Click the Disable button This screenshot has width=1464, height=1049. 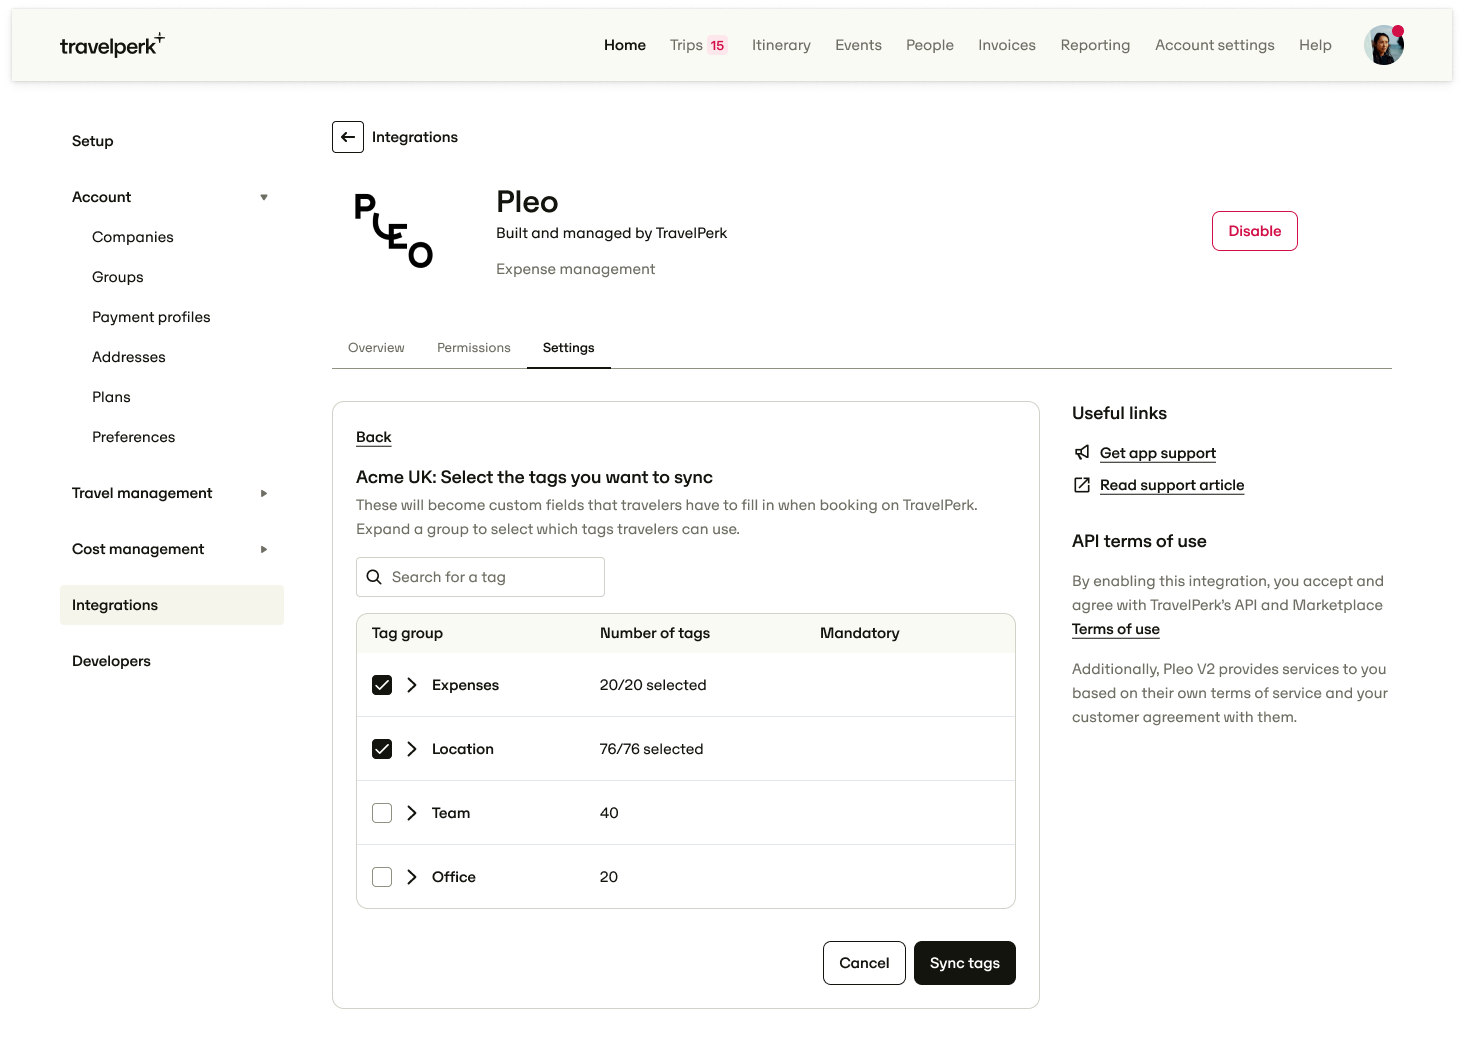(1255, 231)
